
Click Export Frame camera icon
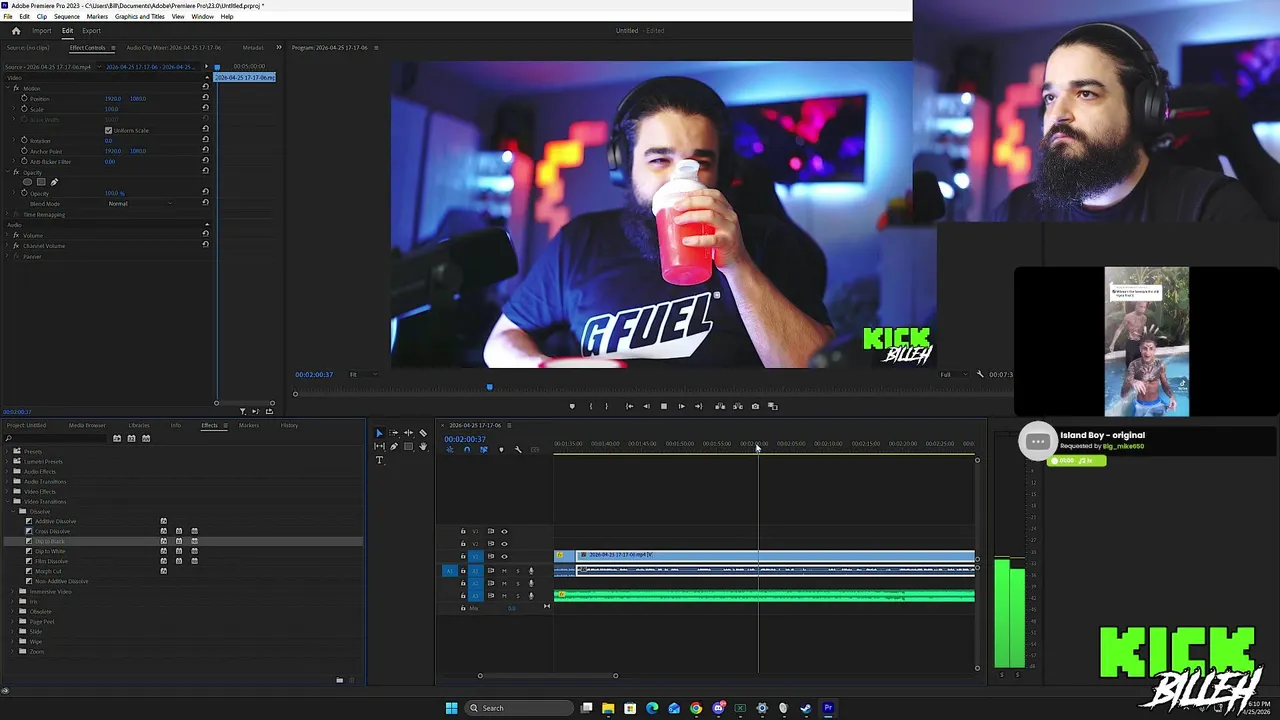(x=755, y=406)
